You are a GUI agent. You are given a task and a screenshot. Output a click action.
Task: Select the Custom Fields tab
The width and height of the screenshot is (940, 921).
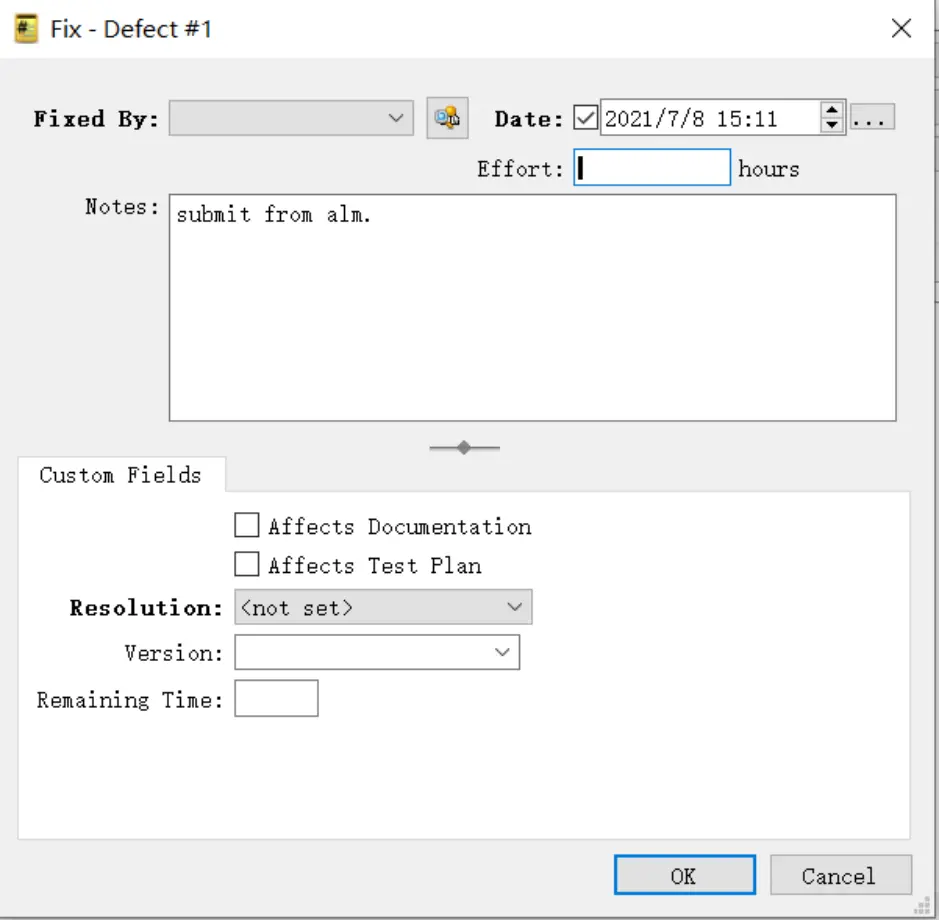(121, 475)
